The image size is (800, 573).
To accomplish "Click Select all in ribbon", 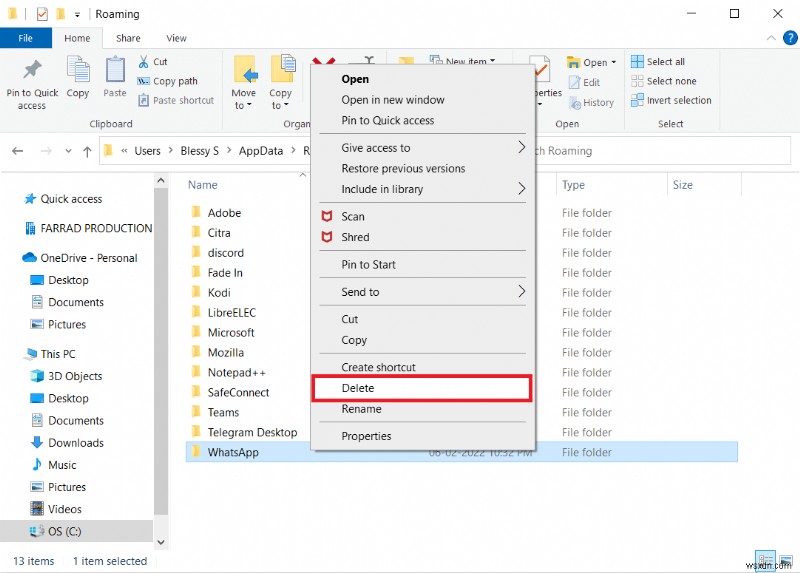I will click(658, 62).
